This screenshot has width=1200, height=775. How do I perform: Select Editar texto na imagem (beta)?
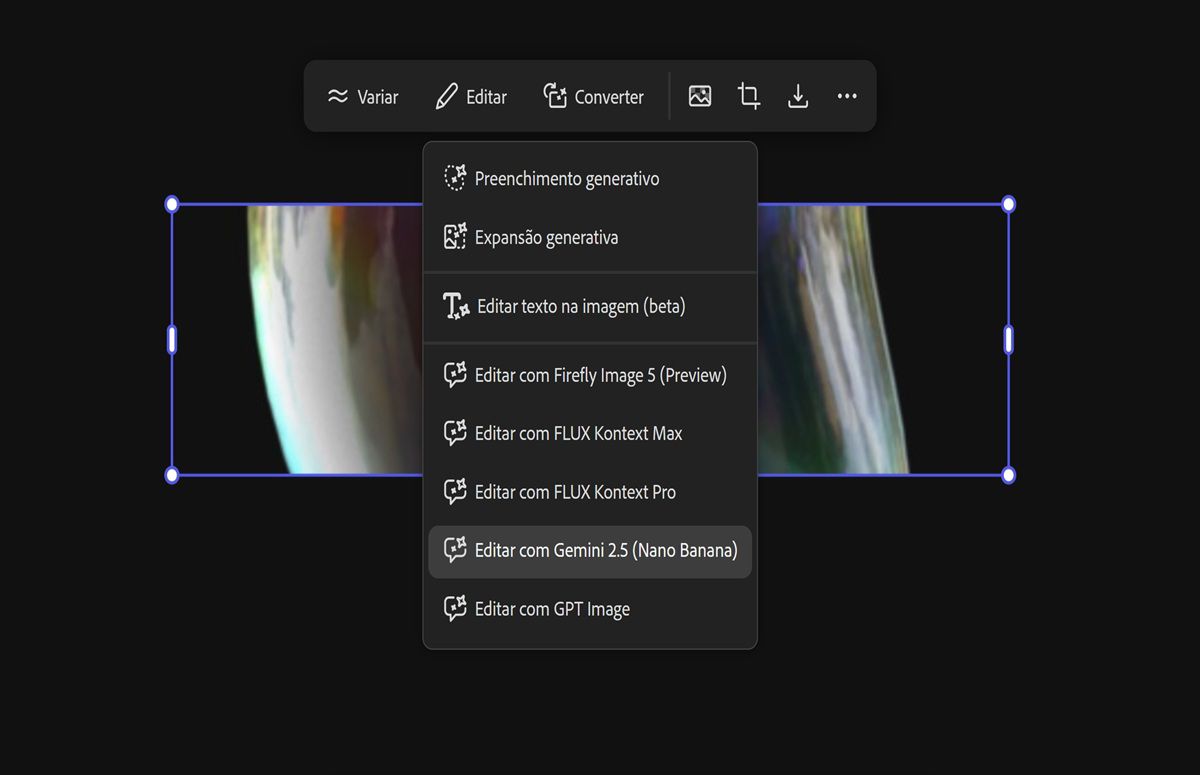click(590, 306)
